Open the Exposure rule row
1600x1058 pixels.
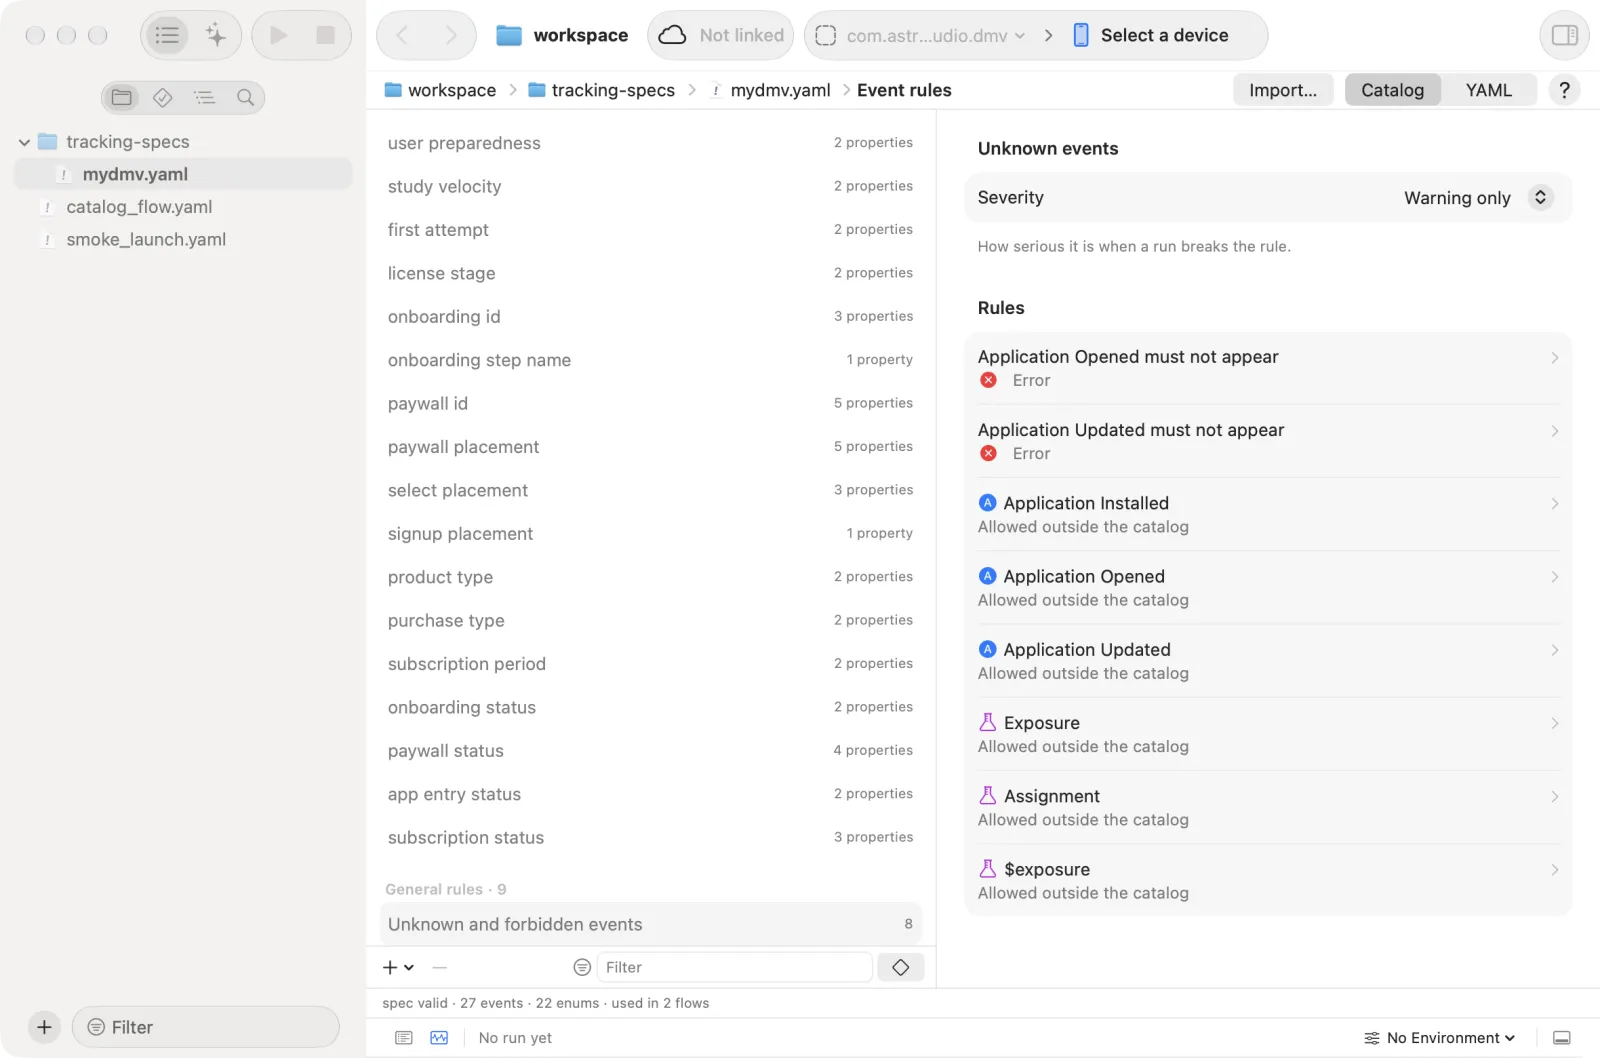tap(1268, 734)
